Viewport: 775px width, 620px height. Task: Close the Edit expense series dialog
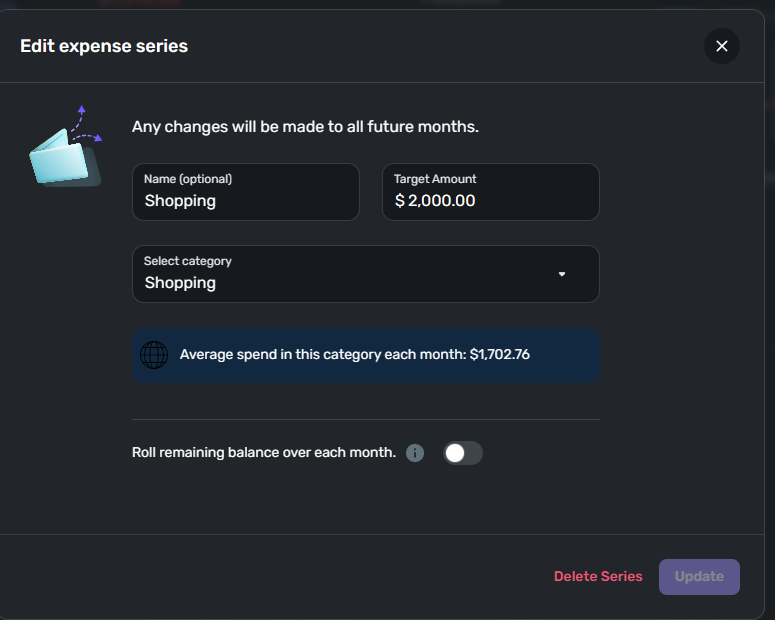point(722,46)
